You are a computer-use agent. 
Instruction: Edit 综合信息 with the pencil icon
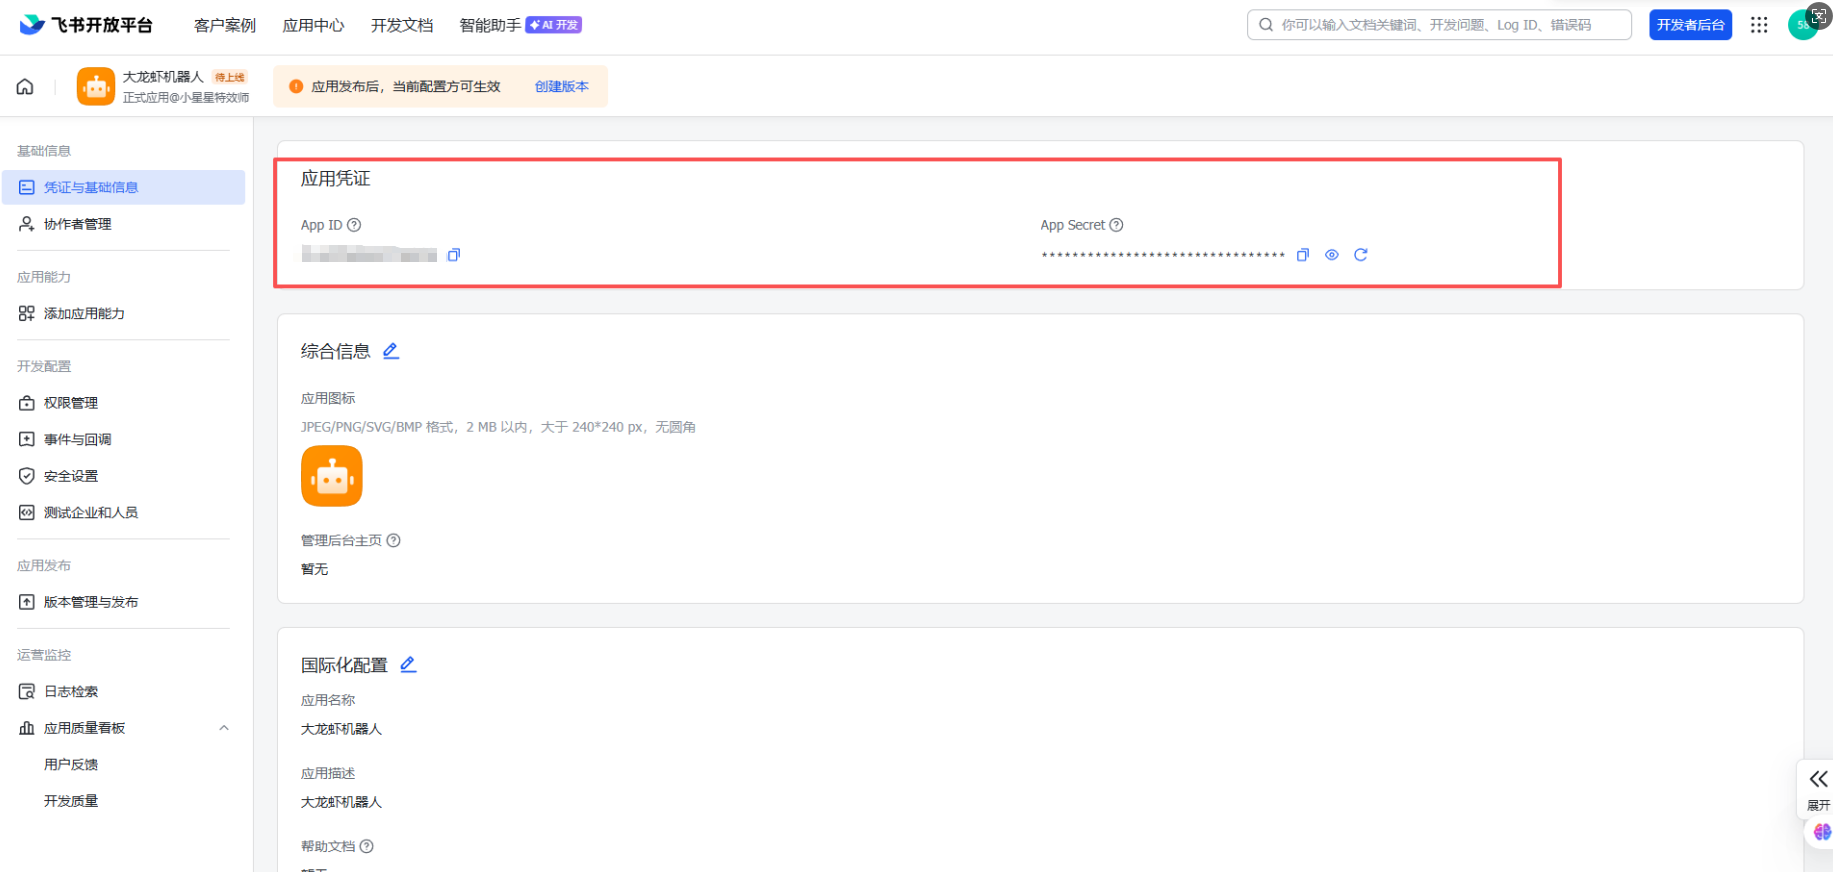click(391, 351)
